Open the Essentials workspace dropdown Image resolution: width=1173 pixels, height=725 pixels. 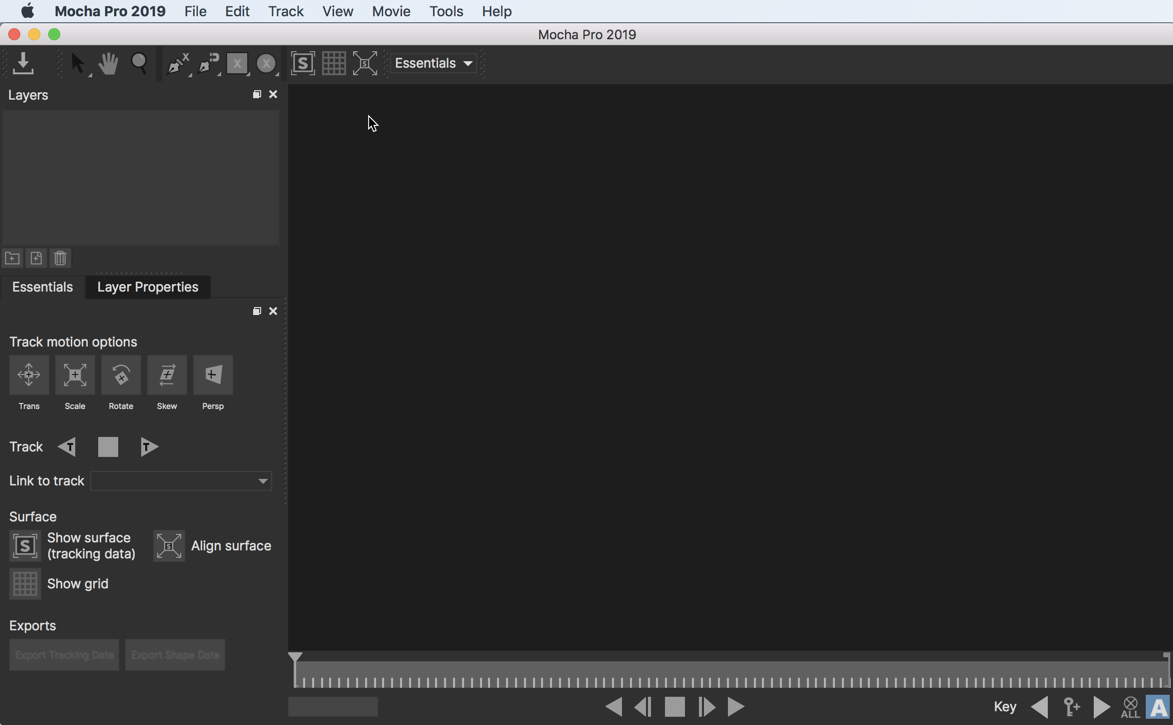coord(434,64)
